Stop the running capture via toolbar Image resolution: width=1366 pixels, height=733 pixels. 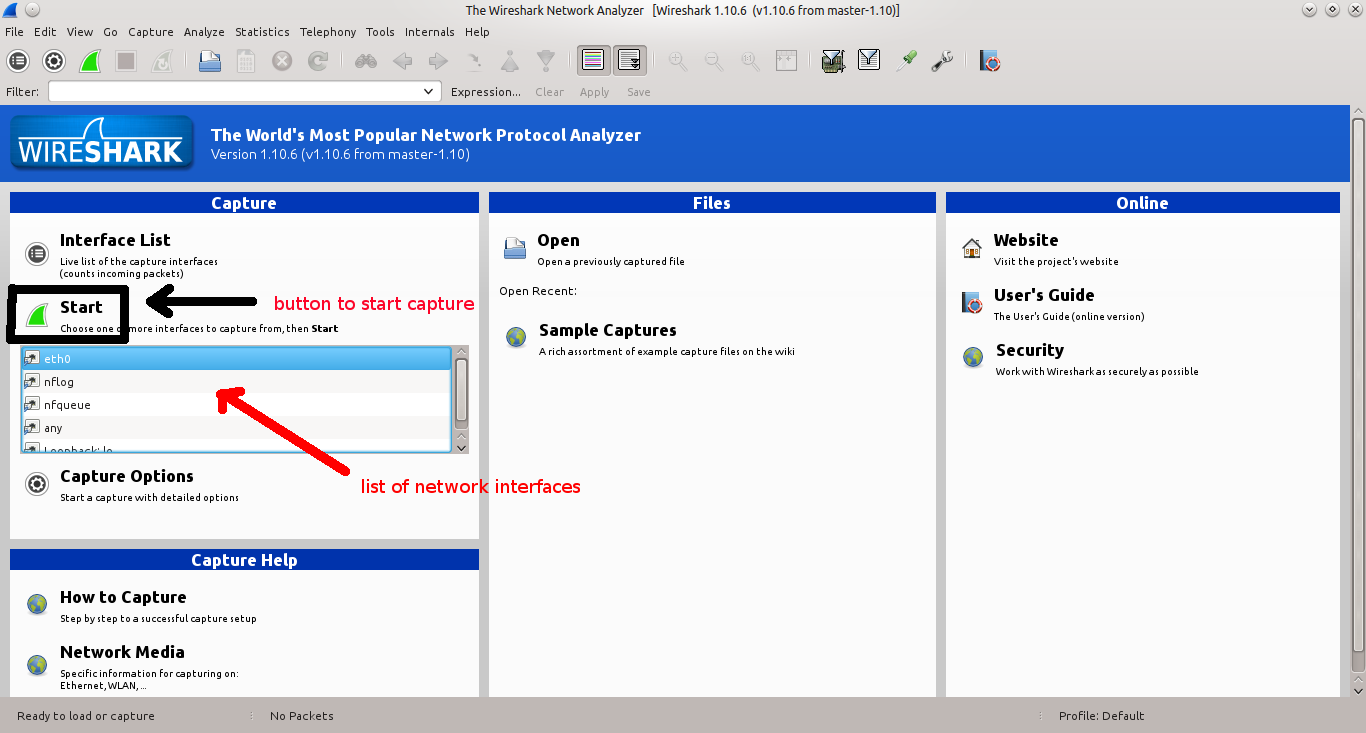126,61
